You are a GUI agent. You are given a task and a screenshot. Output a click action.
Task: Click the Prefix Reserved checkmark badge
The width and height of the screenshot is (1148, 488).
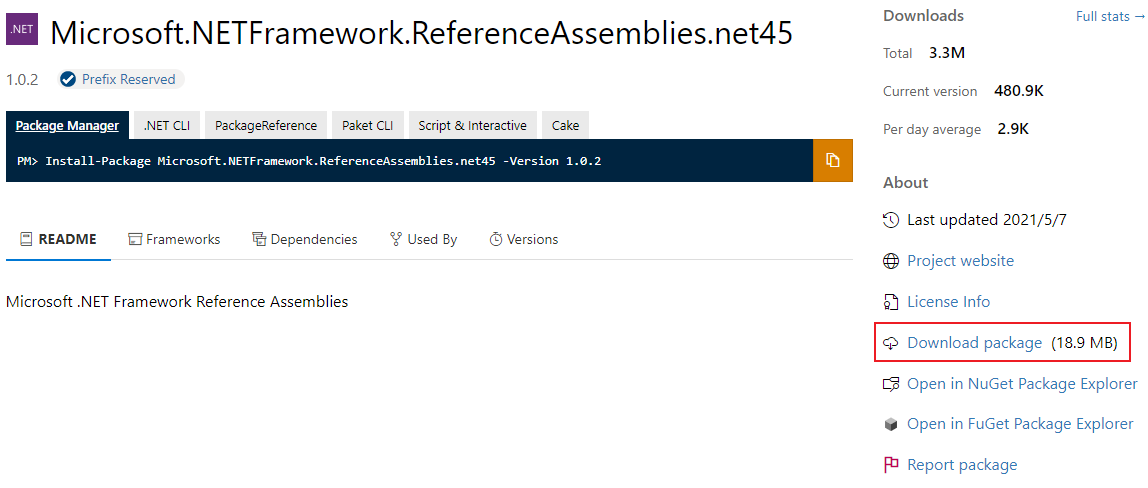68,80
